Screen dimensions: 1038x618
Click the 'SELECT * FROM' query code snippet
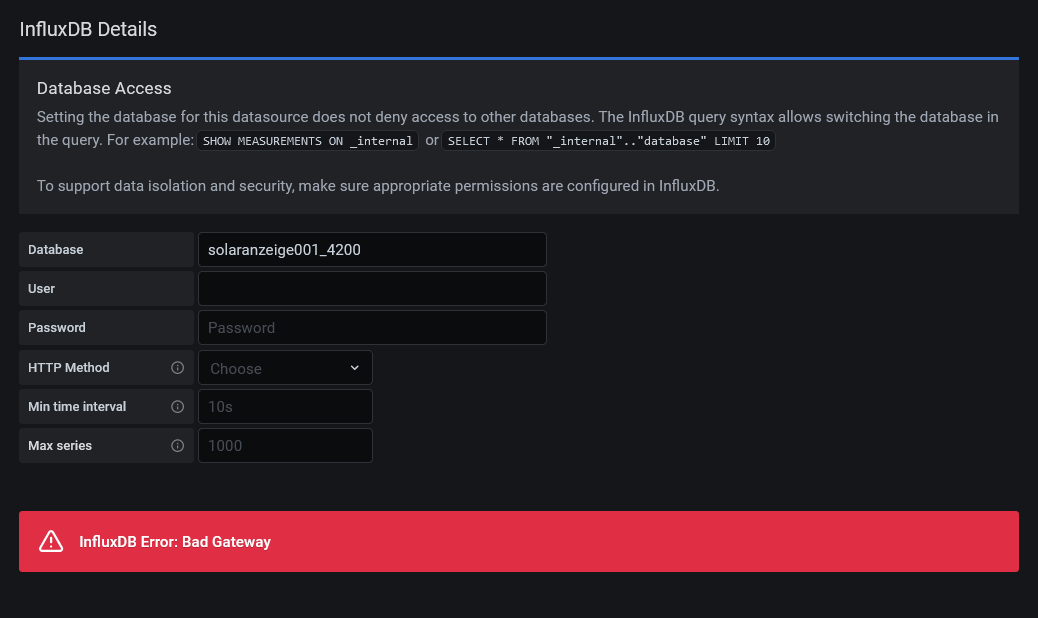click(x=608, y=141)
